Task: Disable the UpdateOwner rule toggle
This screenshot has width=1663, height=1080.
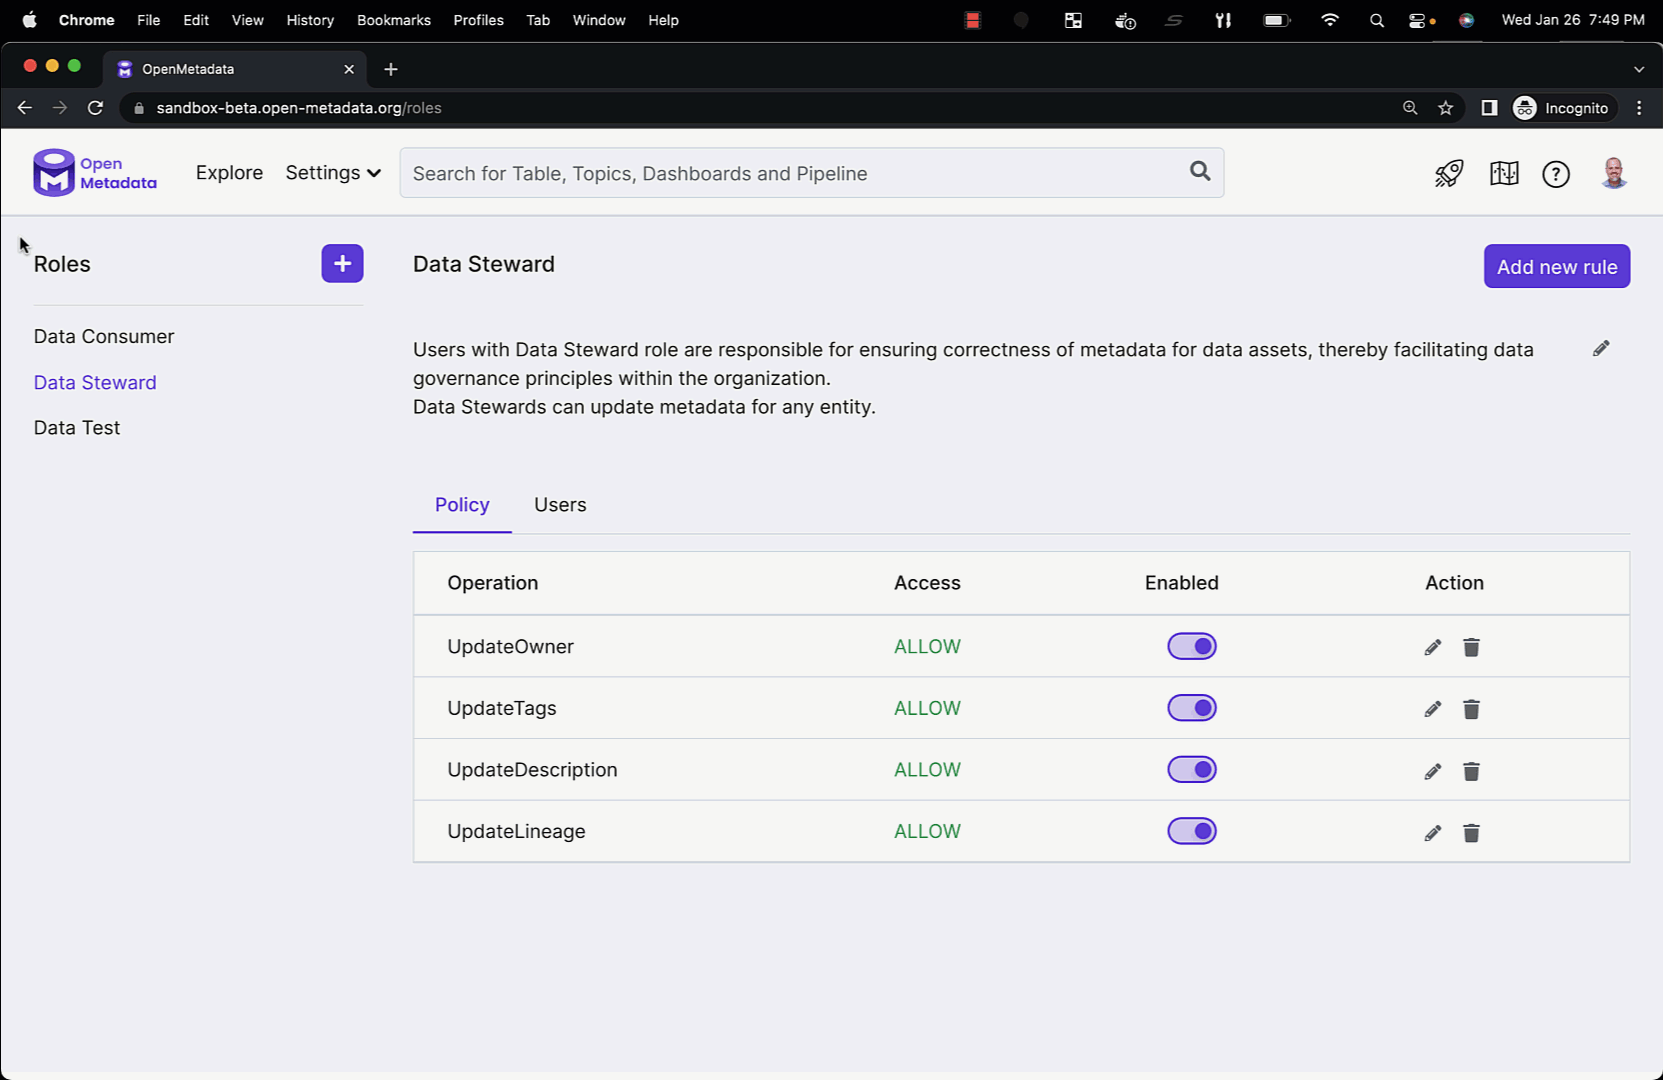Action: [1191, 647]
